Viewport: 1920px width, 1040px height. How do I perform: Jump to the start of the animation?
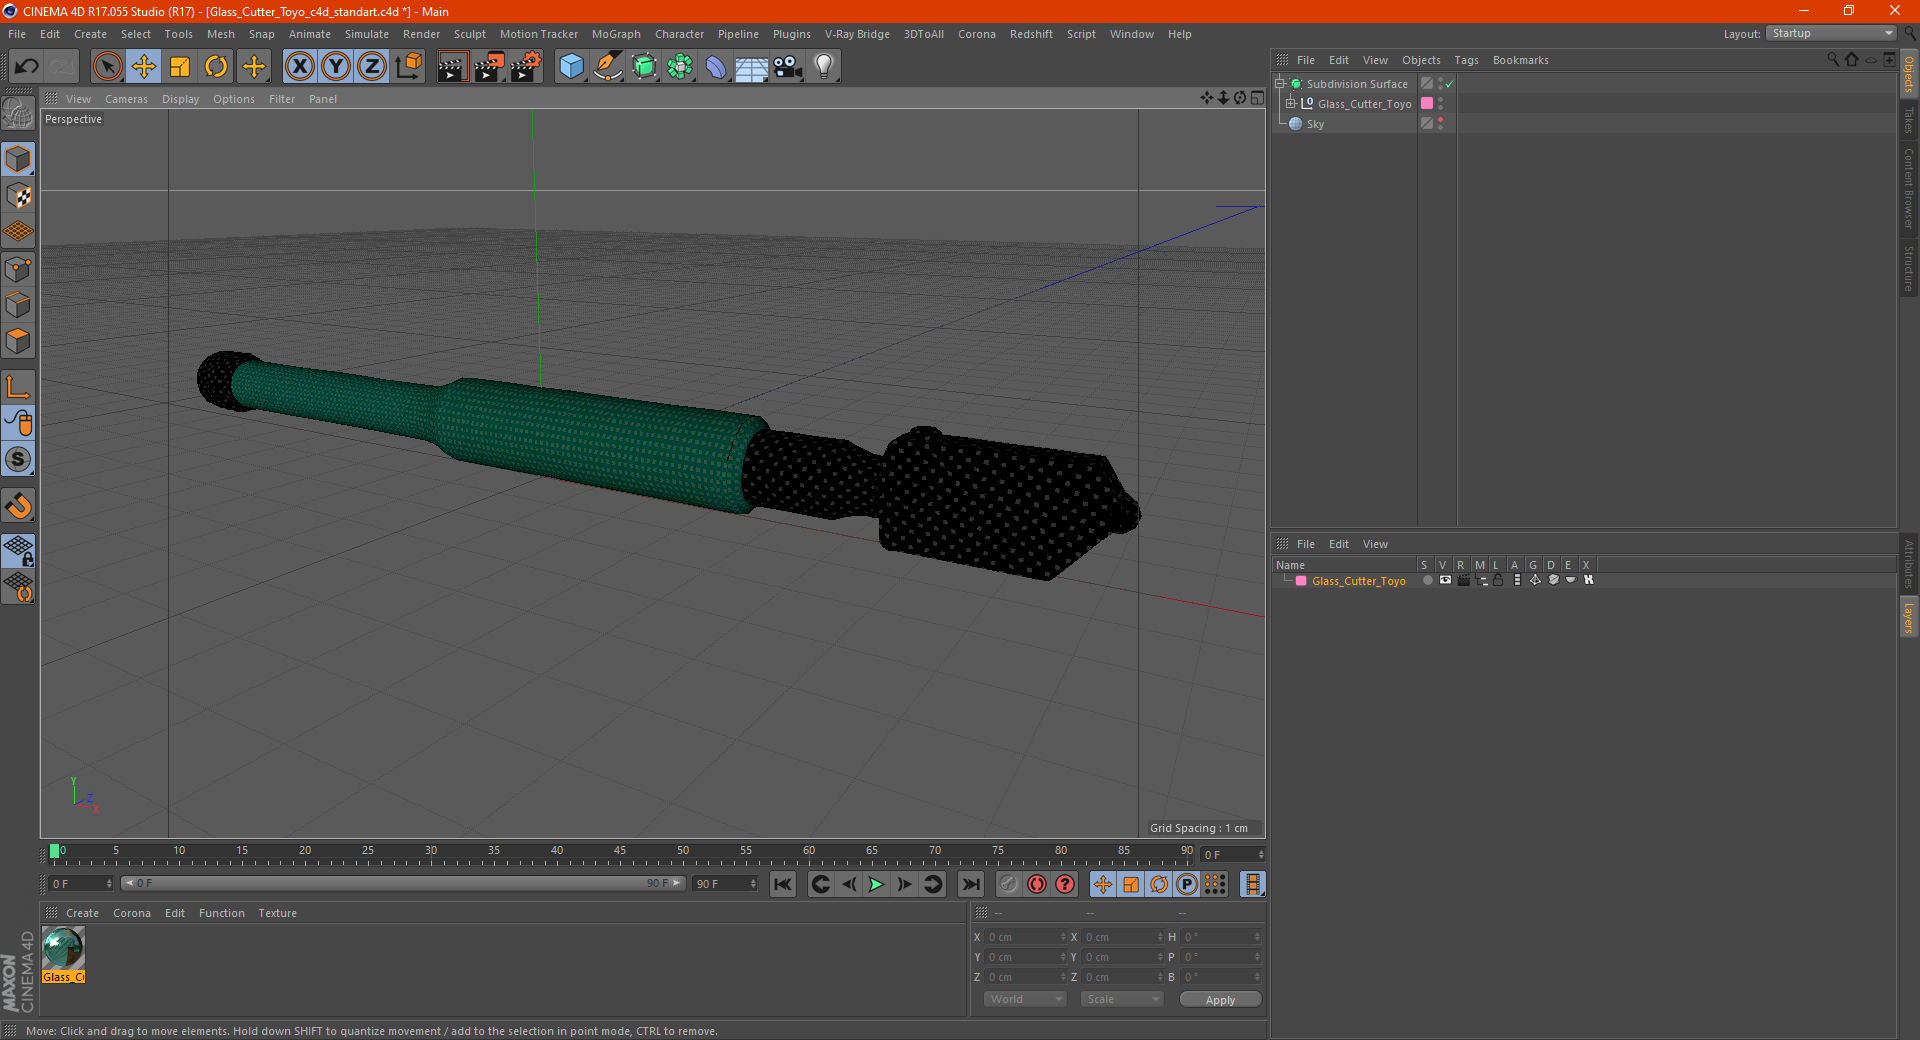pyautogui.click(x=782, y=884)
